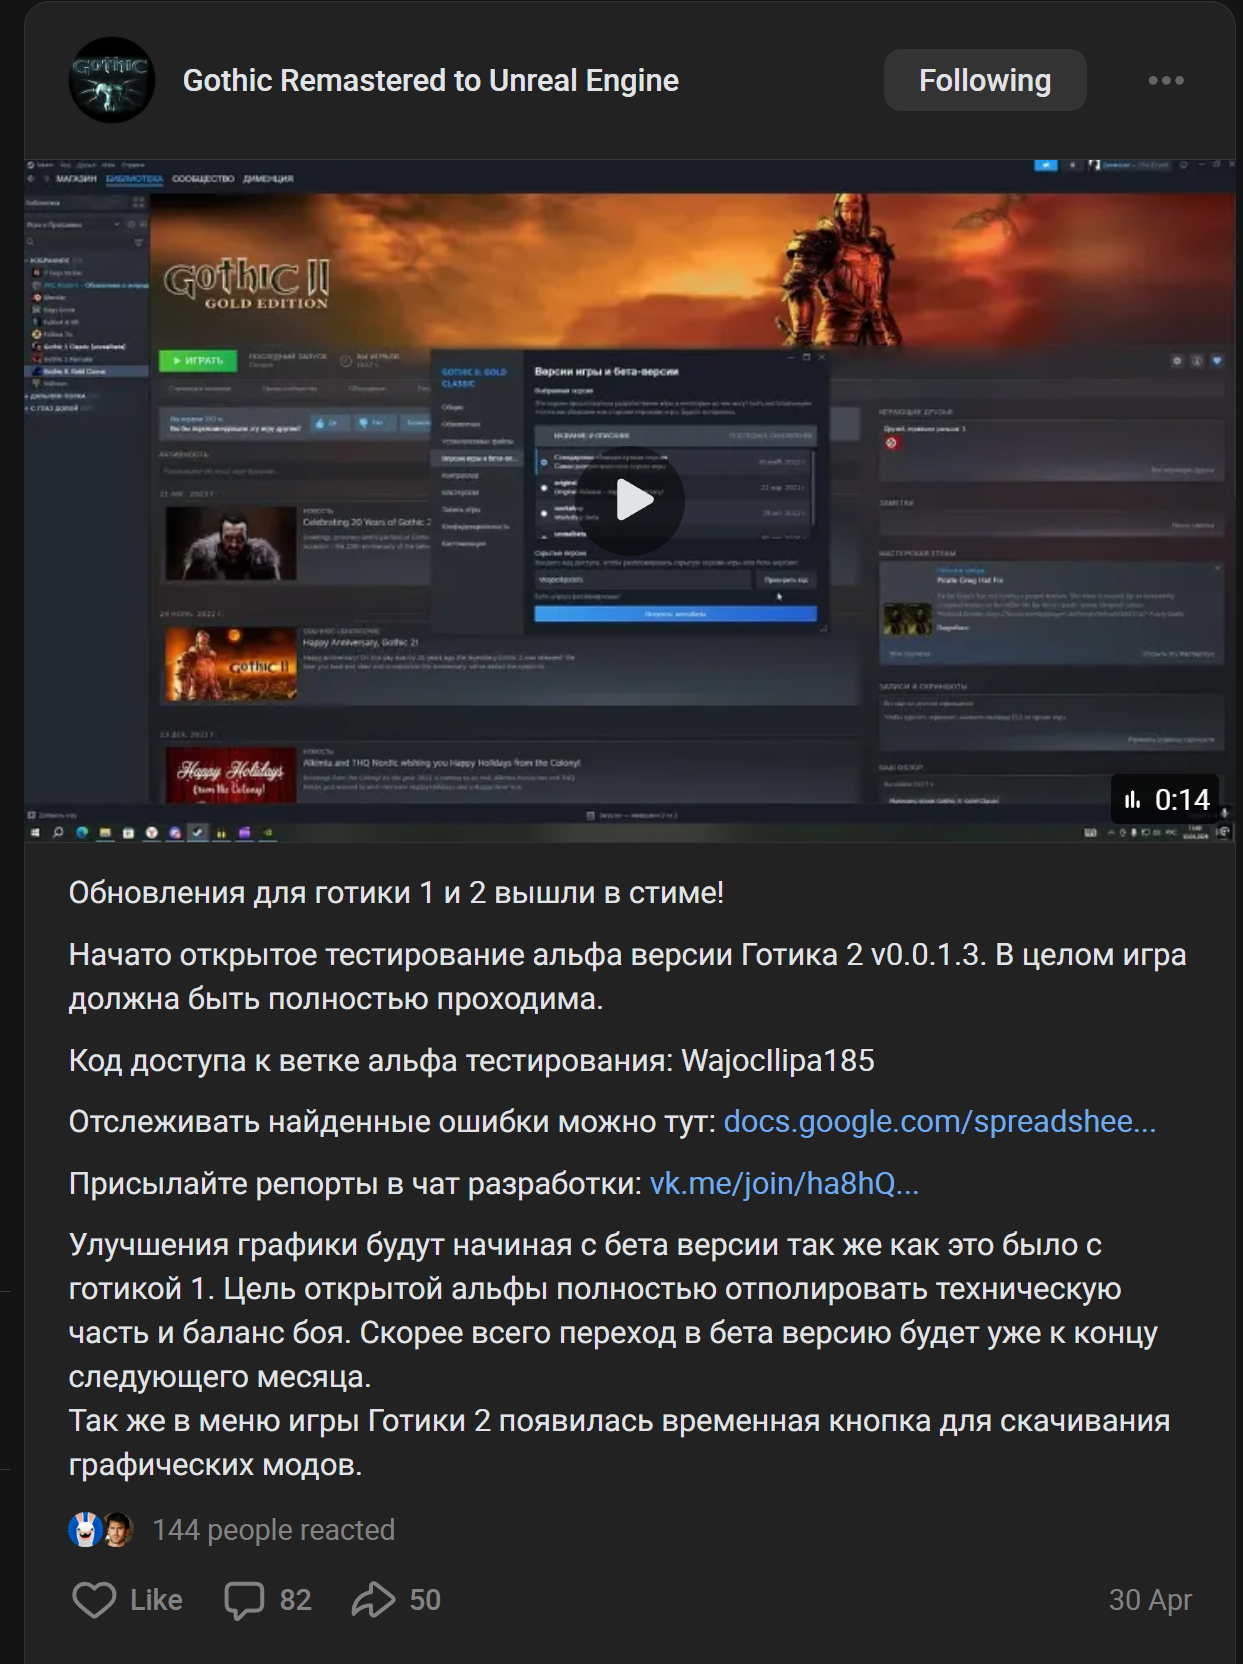Click the Following button

pyautogui.click(x=985, y=80)
